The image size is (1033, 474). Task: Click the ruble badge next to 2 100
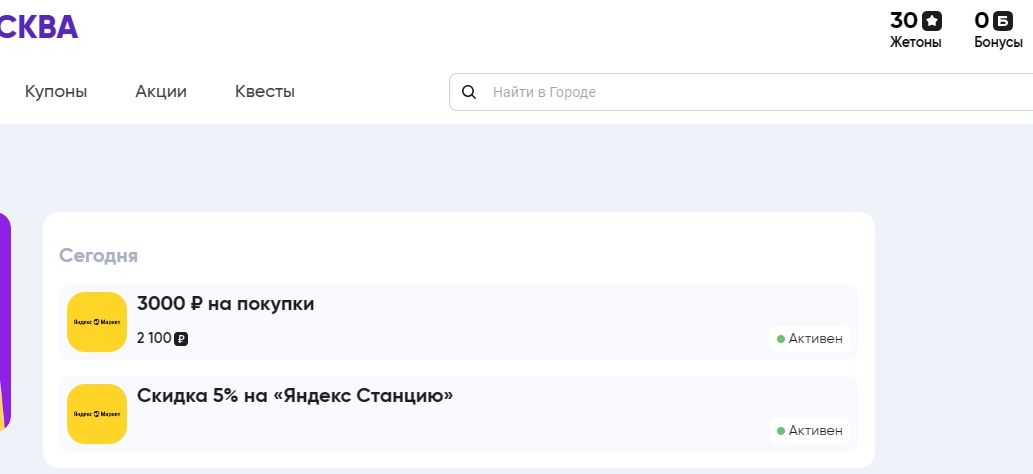181,339
